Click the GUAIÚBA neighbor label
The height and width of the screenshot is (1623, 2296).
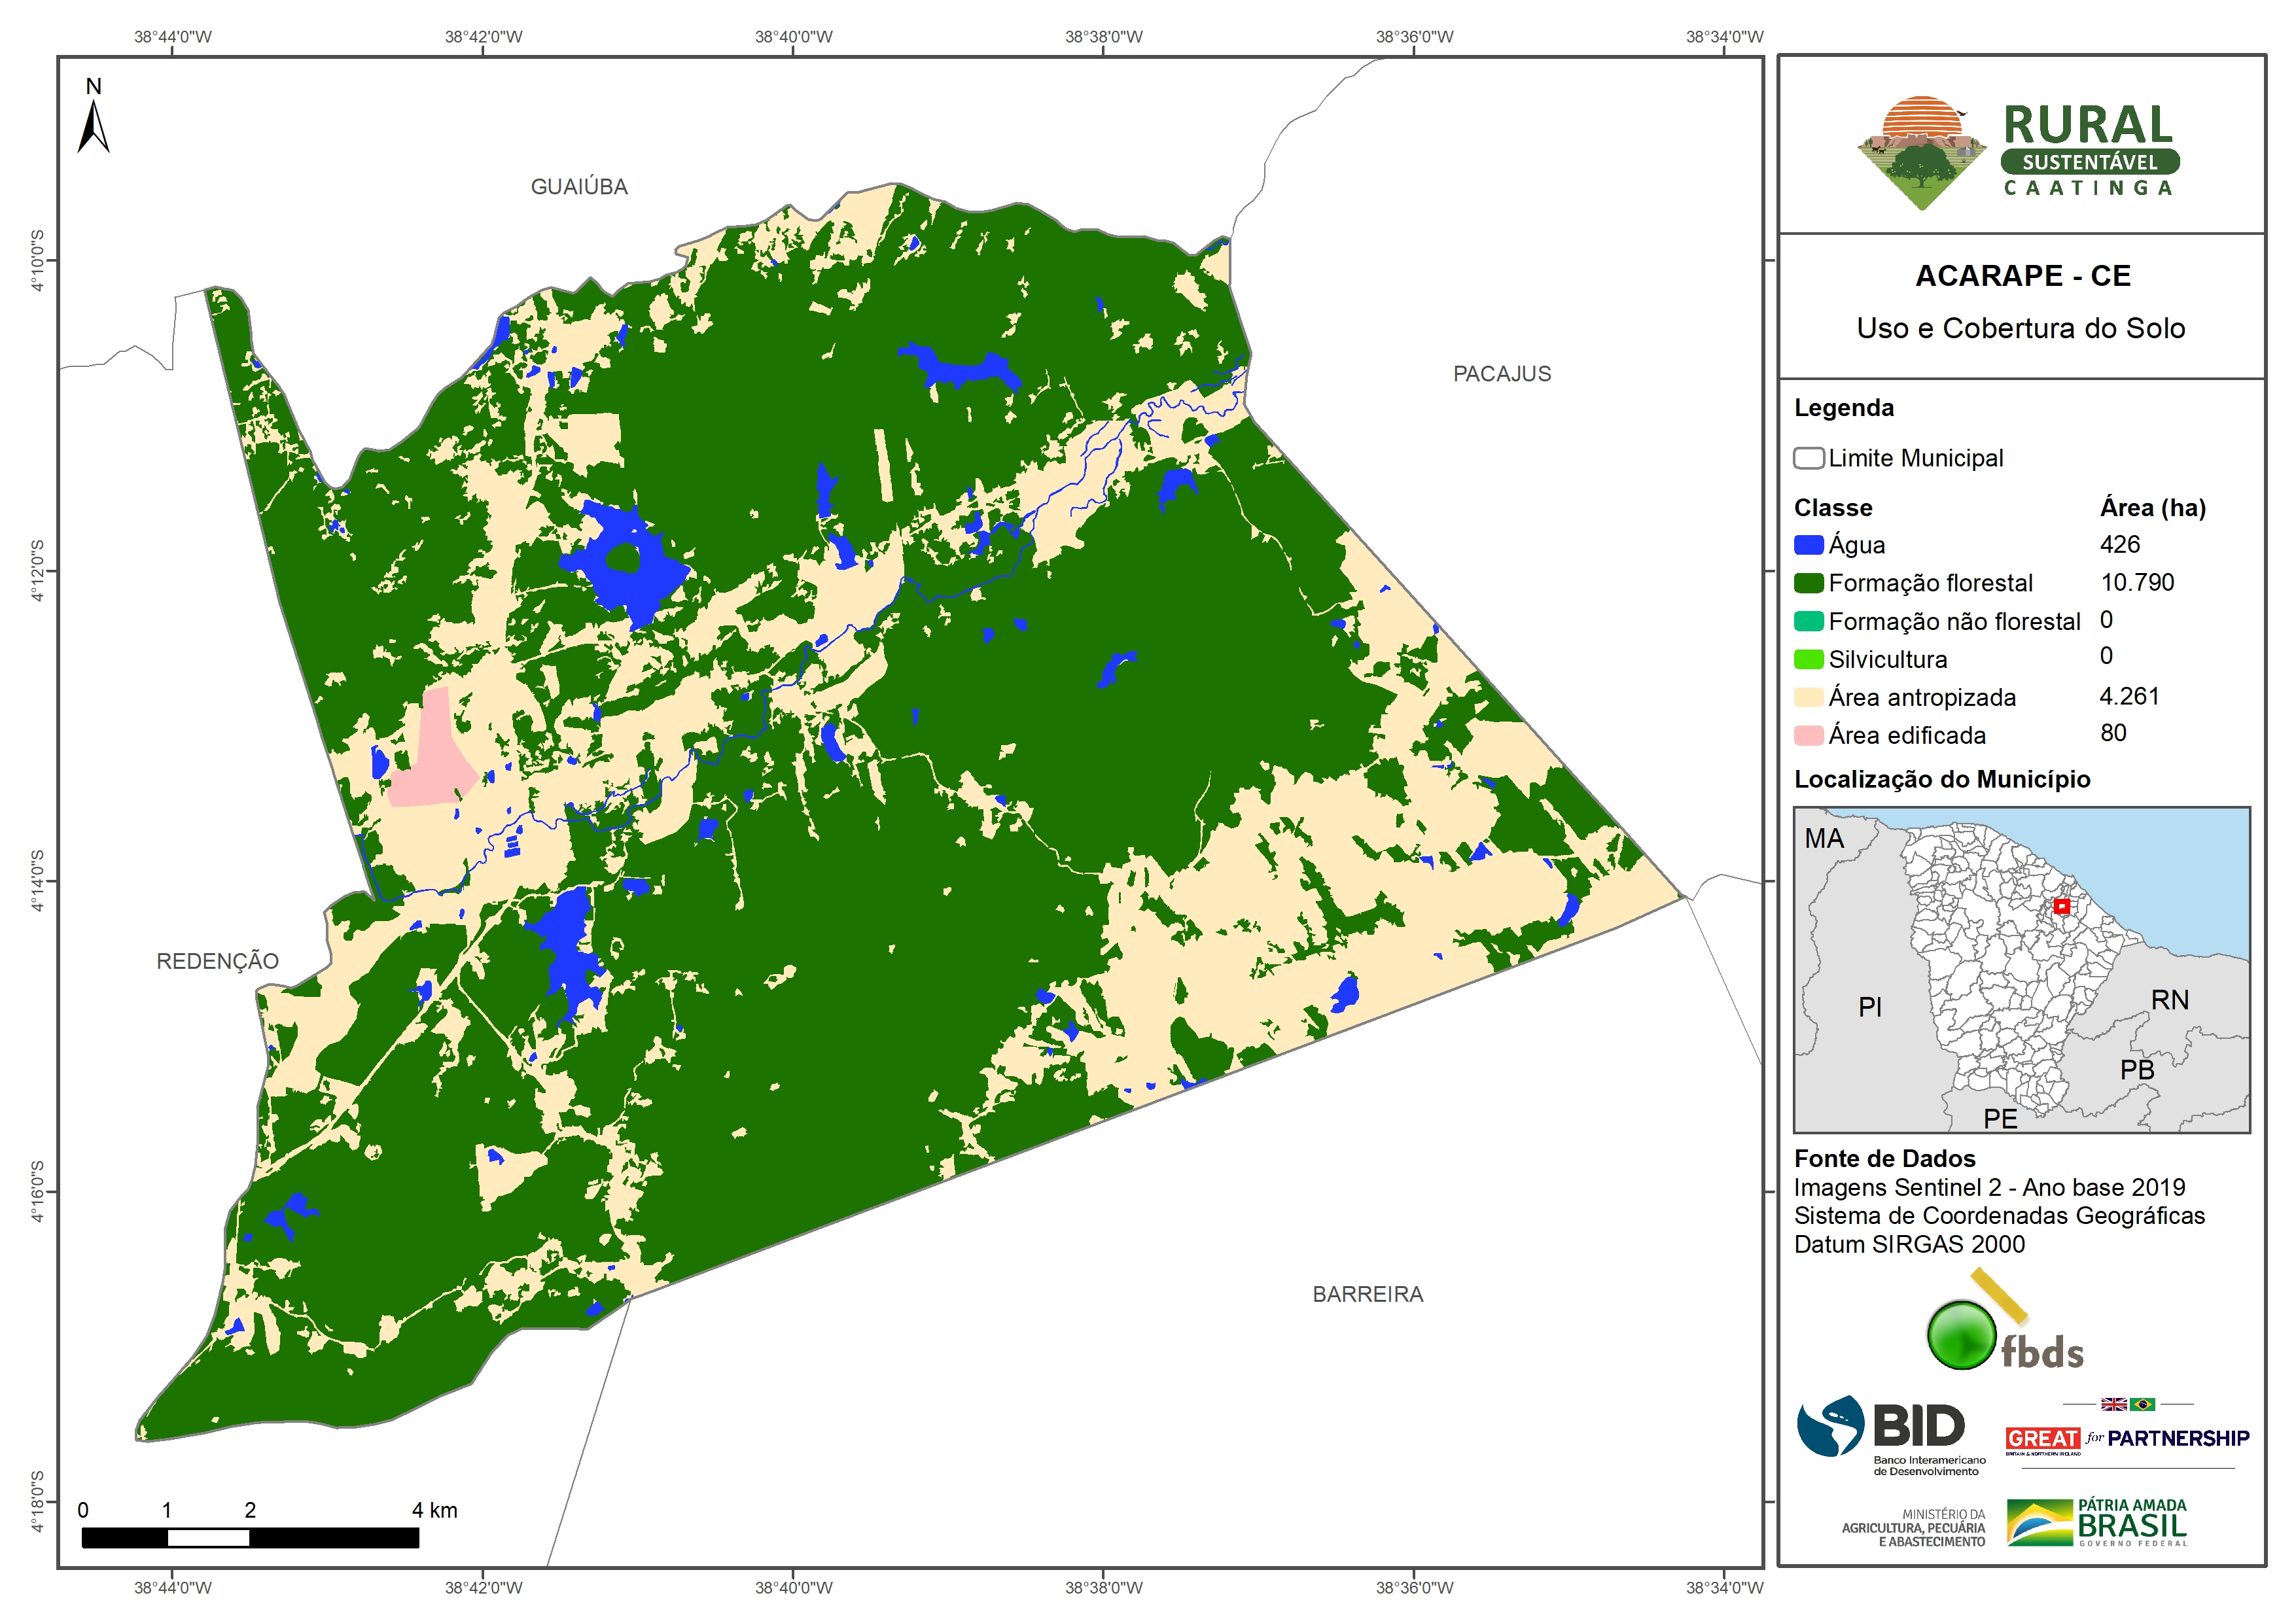[x=579, y=187]
